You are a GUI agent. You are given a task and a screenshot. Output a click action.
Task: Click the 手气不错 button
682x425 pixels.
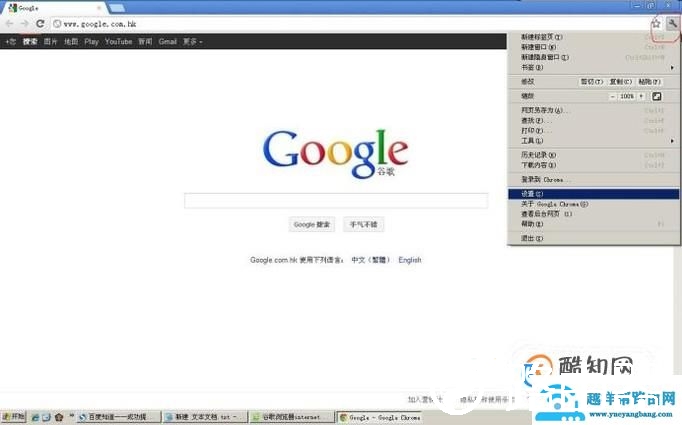point(363,225)
